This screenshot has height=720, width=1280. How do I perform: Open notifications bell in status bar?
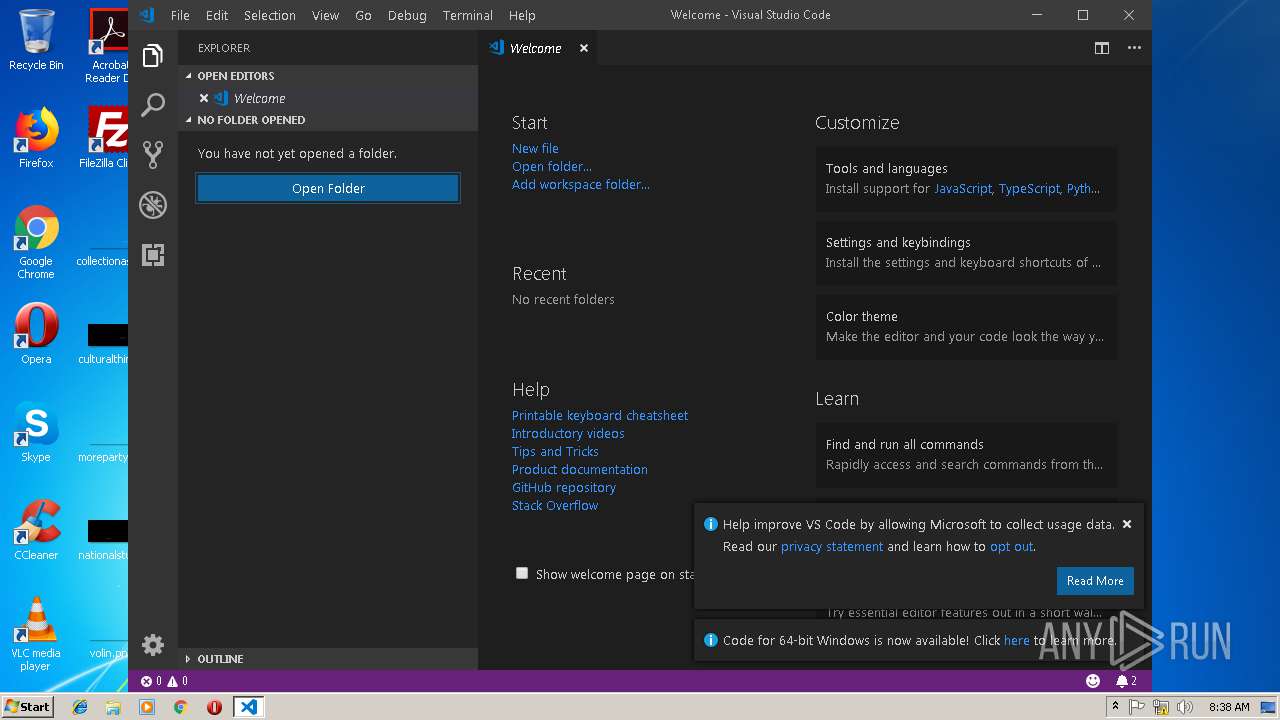1126,681
